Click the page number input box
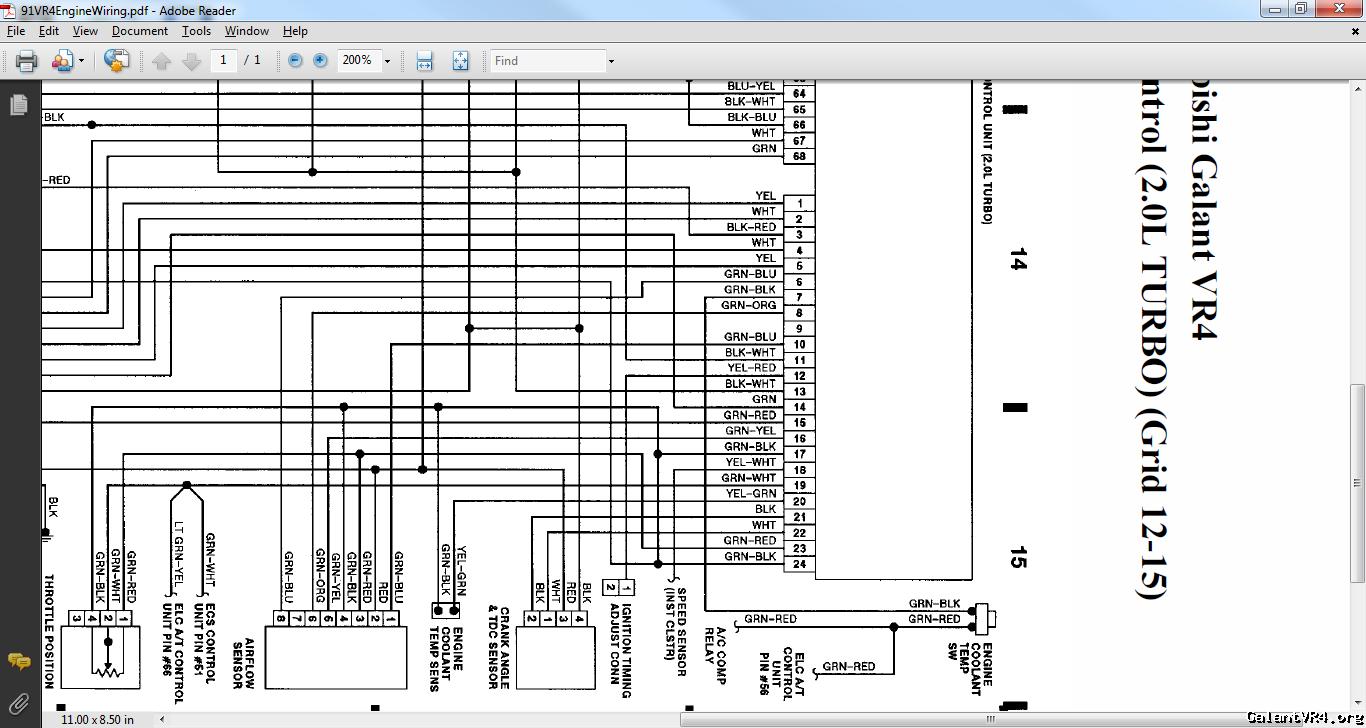The image size is (1366, 728). [223, 60]
